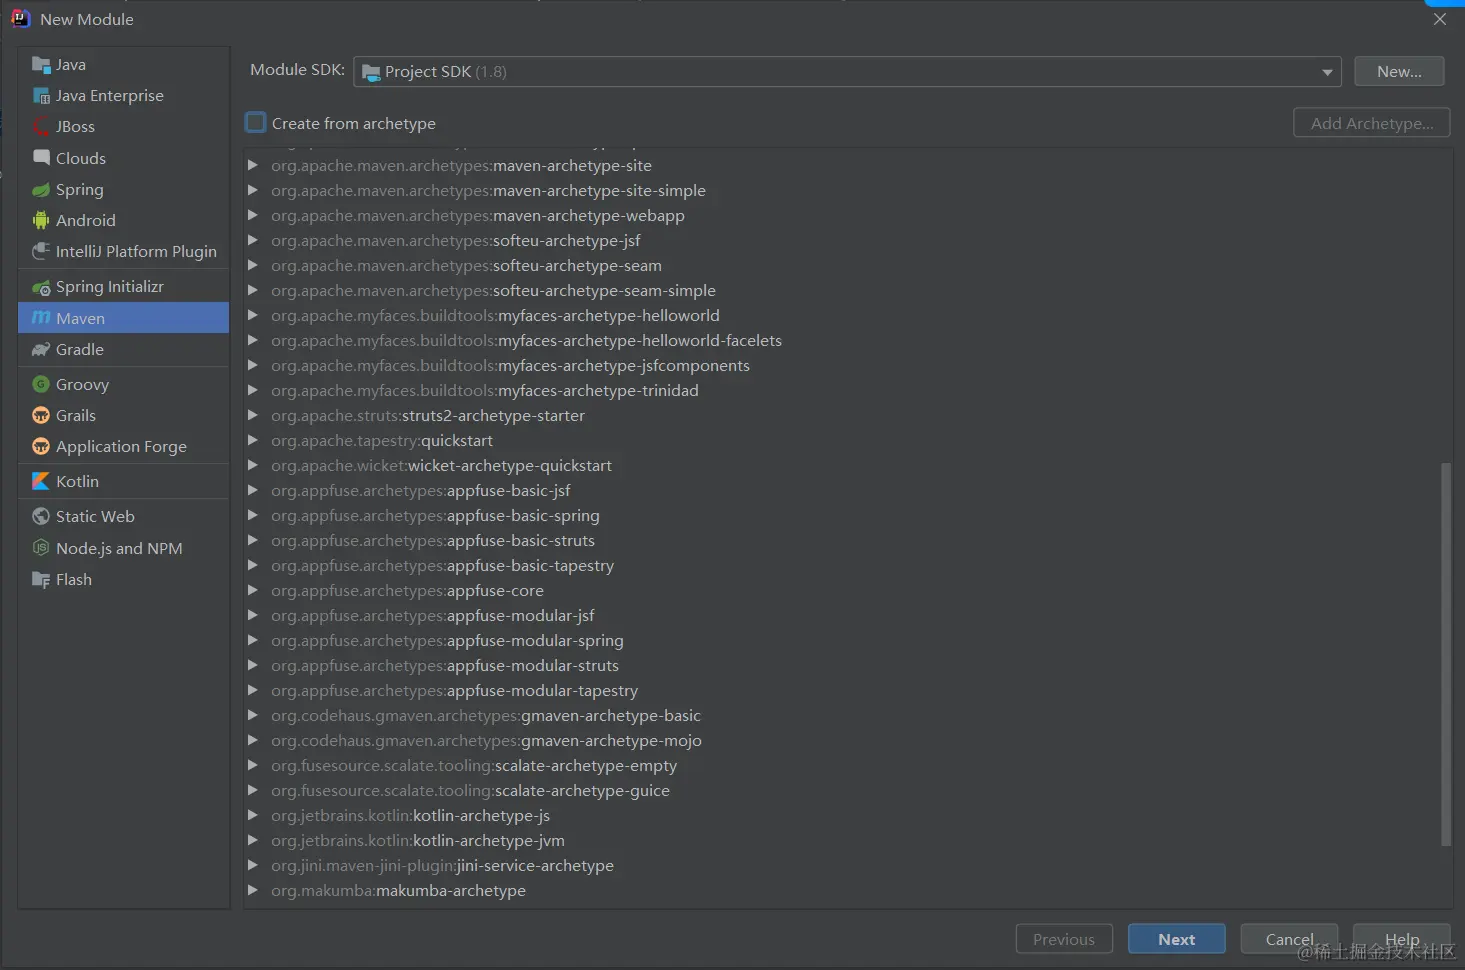The height and width of the screenshot is (970, 1465).
Task: Select Static Web module type
Action: point(124,517)
